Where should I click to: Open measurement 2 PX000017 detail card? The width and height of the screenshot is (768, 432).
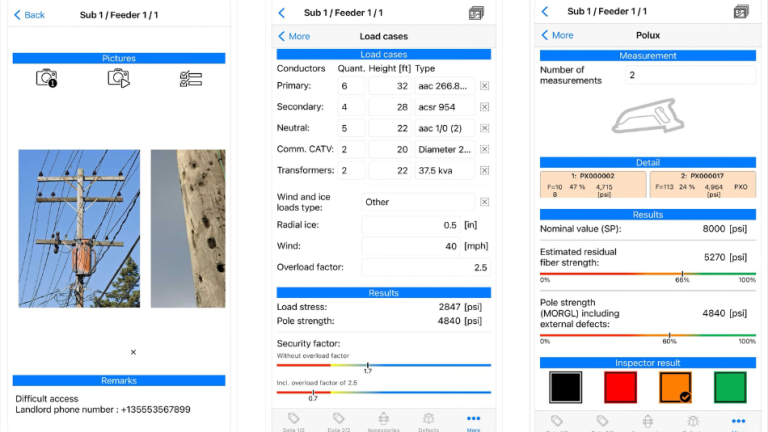703,184
